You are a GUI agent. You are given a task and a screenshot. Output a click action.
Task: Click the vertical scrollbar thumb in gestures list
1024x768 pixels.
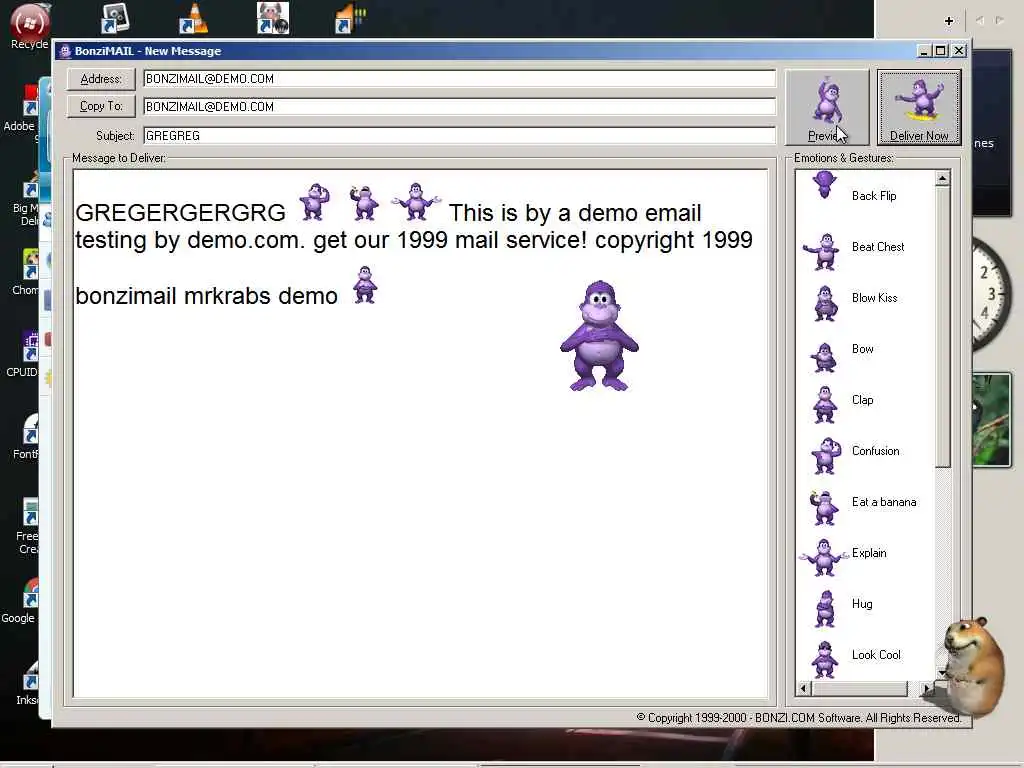pos(942,327)
